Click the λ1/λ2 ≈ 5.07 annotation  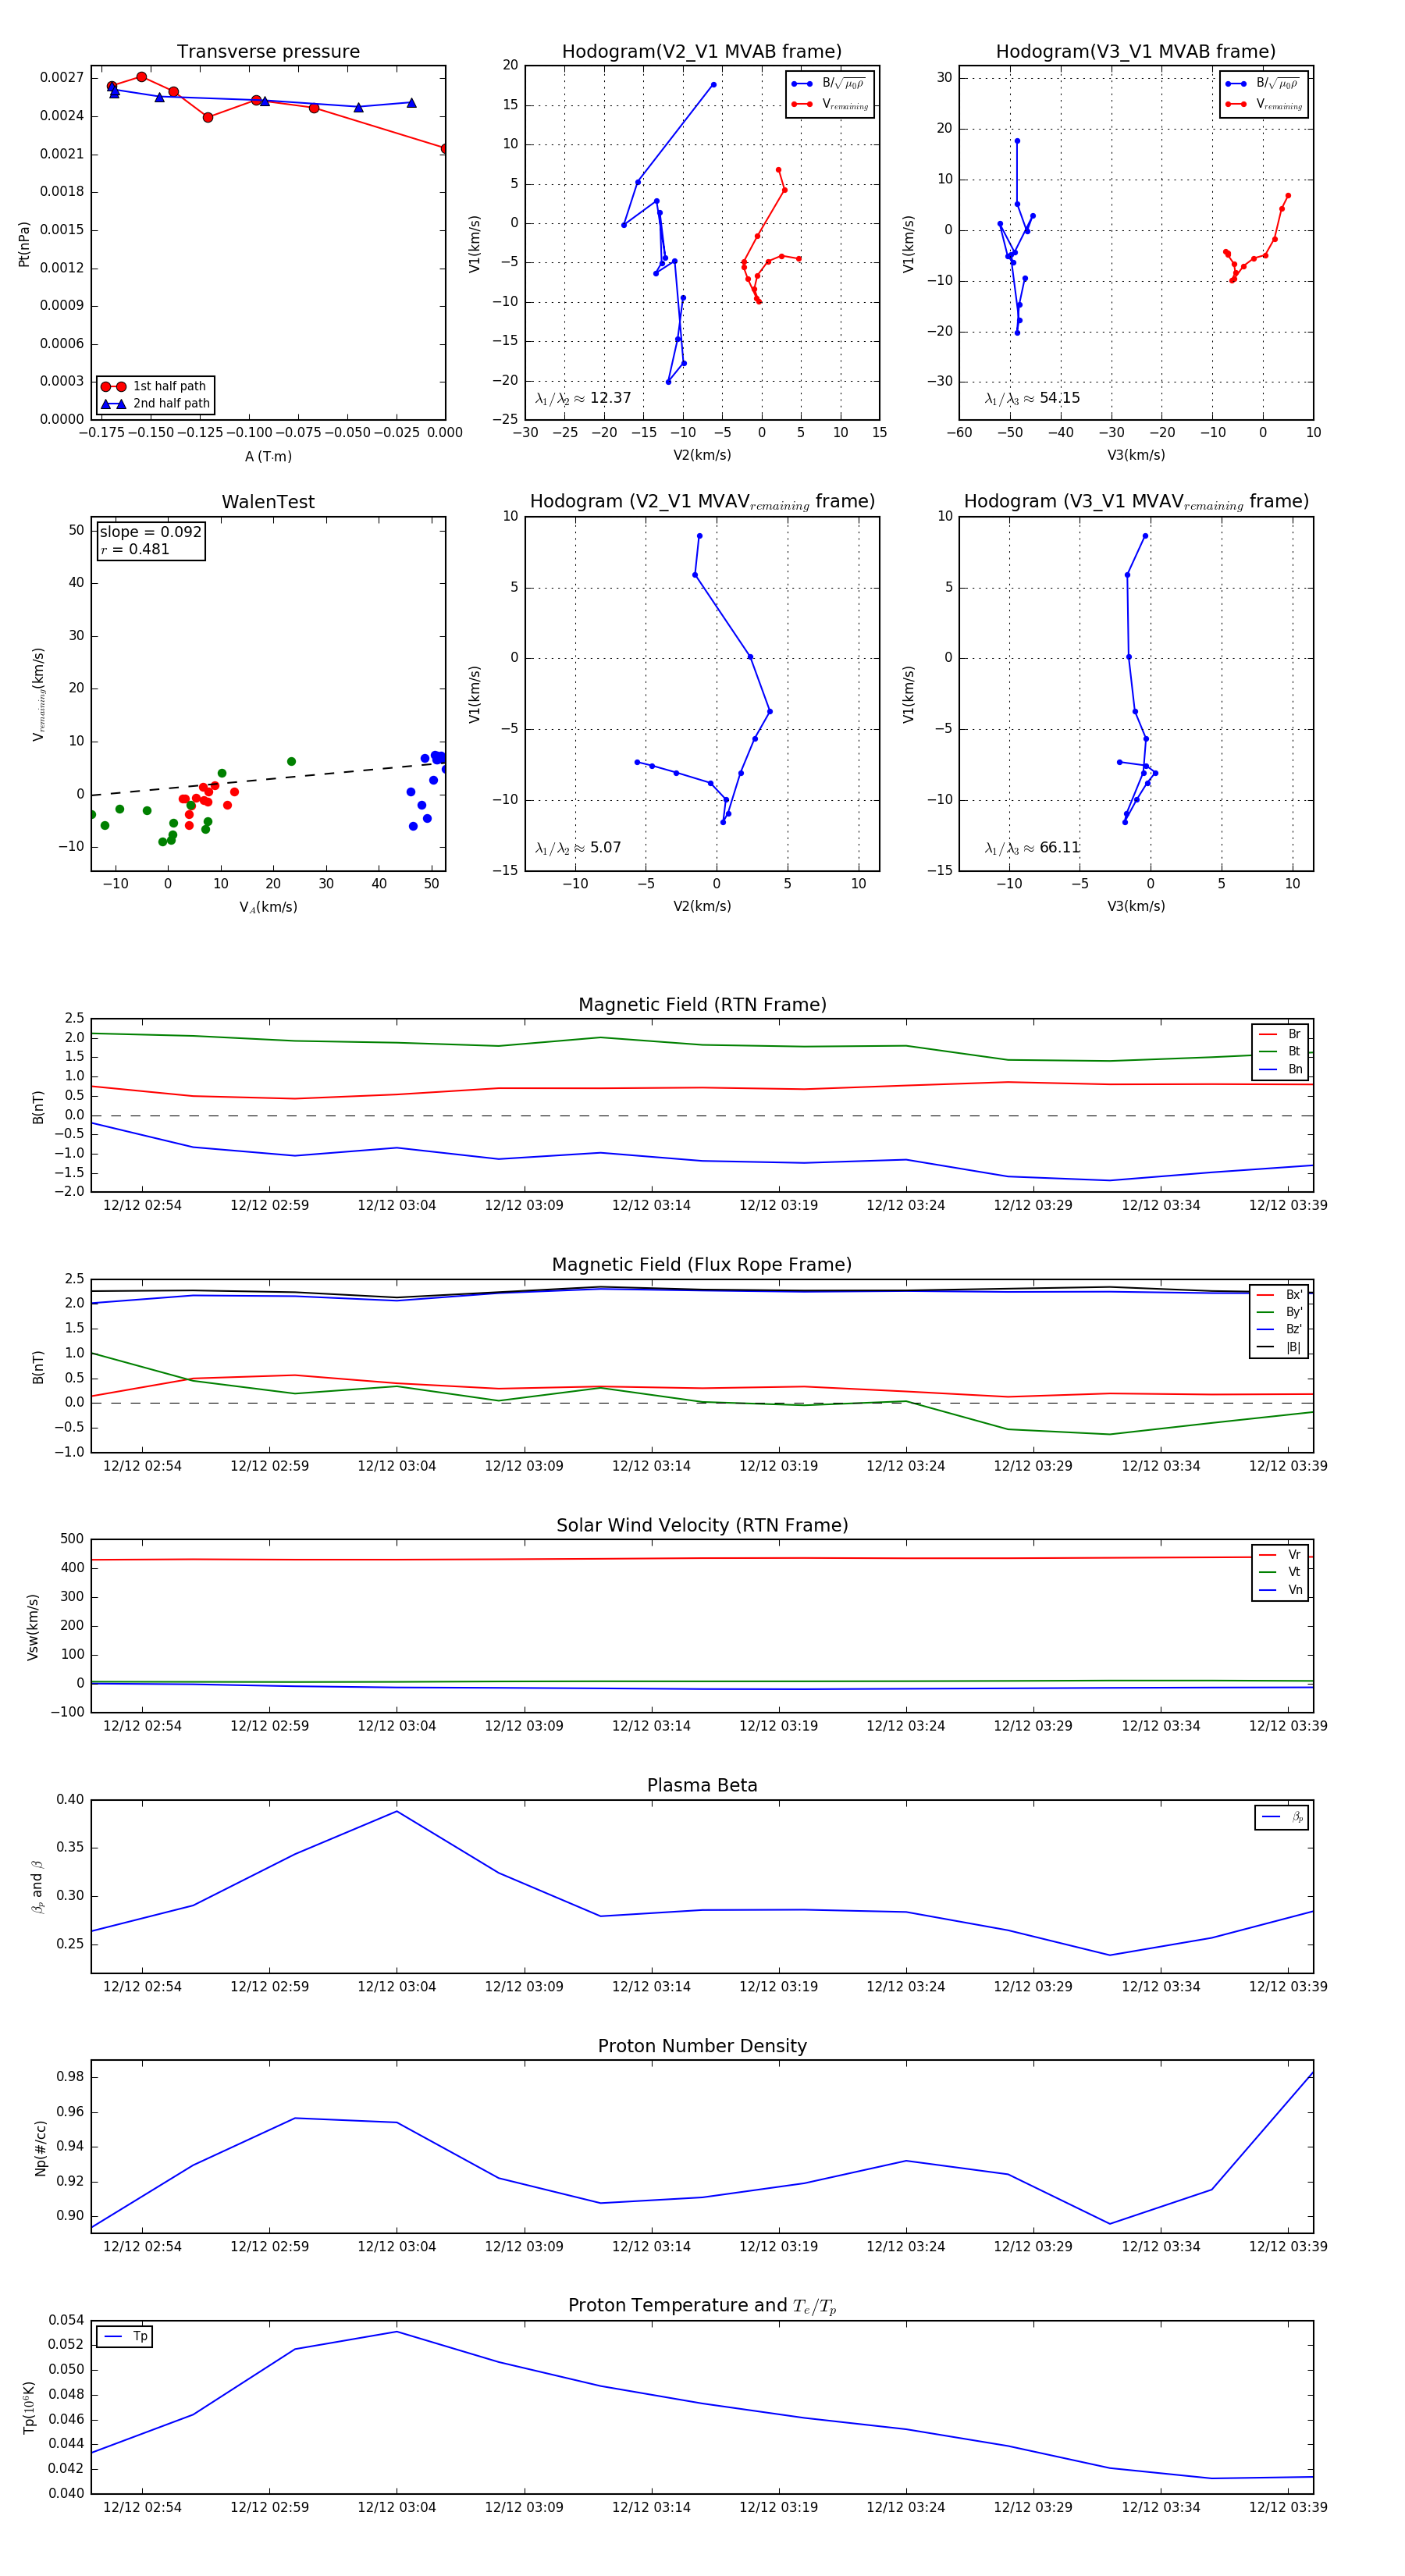coord(578,848)
